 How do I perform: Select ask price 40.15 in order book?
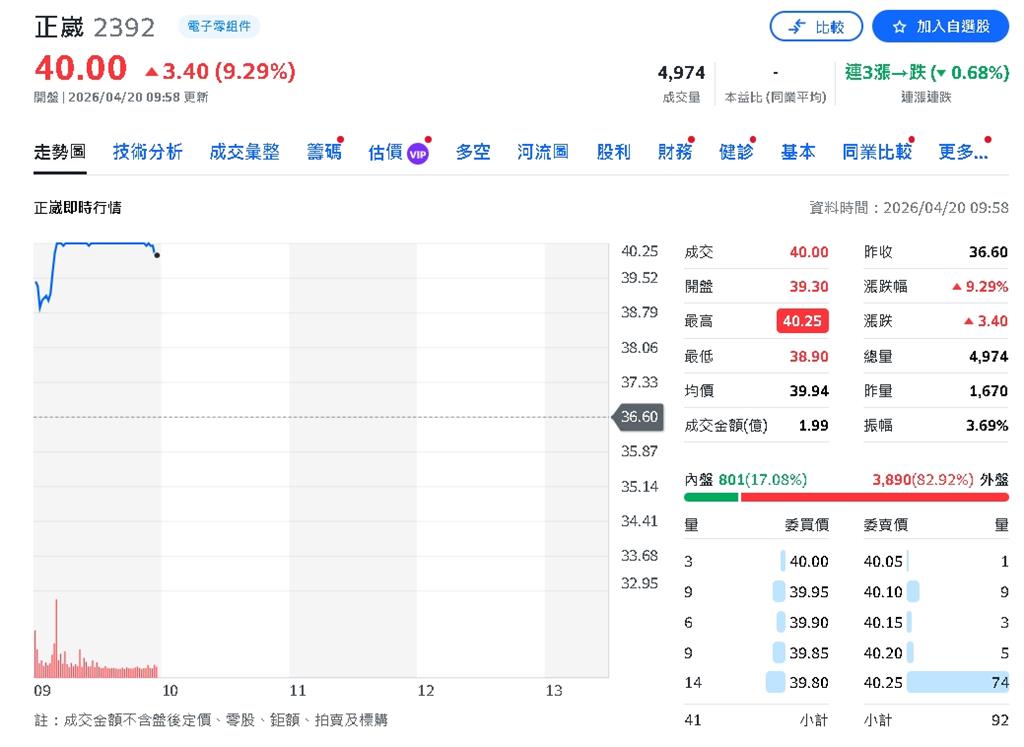point(883,622)
